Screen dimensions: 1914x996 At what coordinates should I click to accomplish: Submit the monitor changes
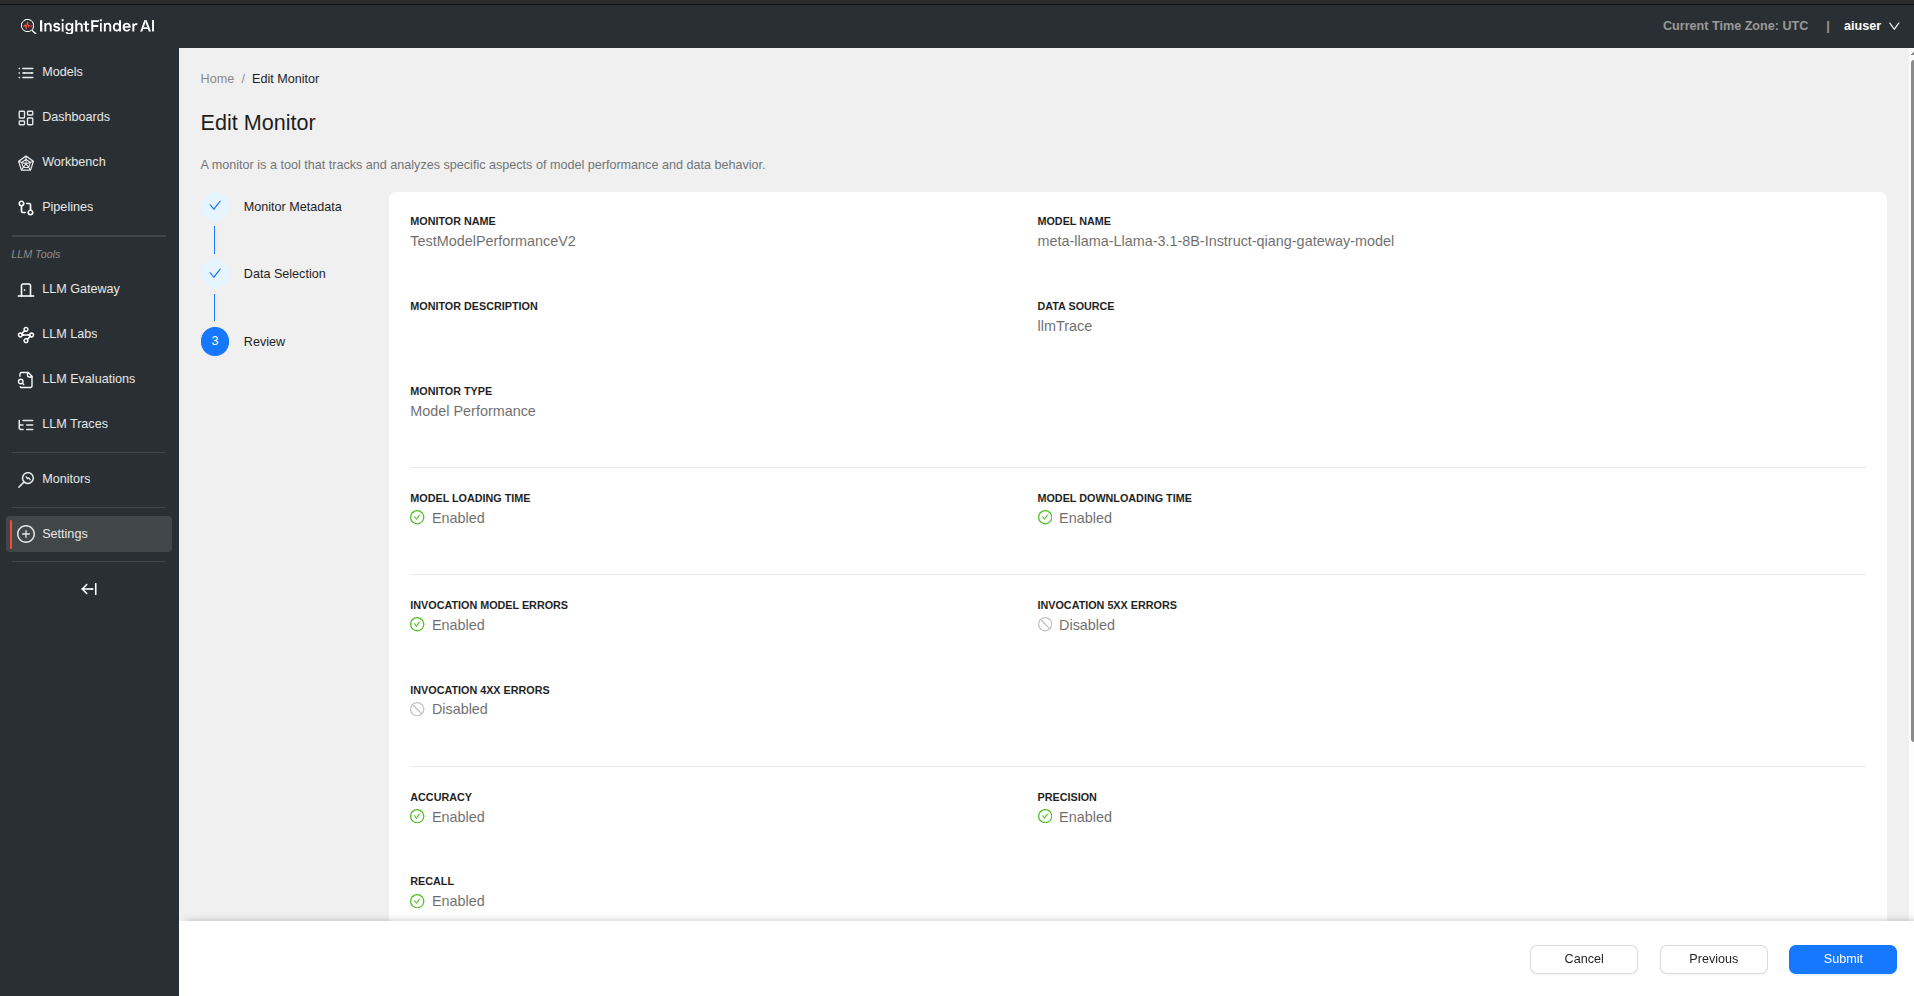1842,959
